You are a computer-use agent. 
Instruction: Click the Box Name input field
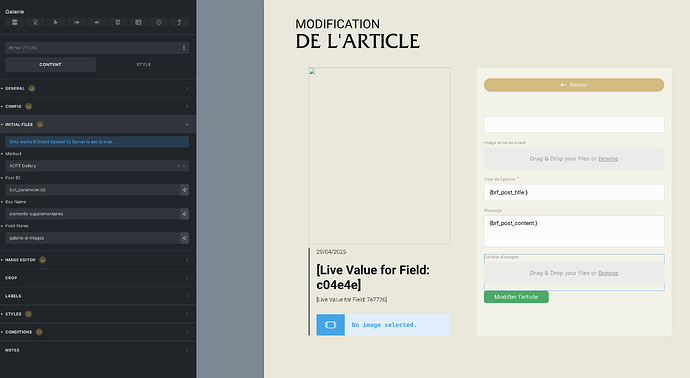pos(92,214)
